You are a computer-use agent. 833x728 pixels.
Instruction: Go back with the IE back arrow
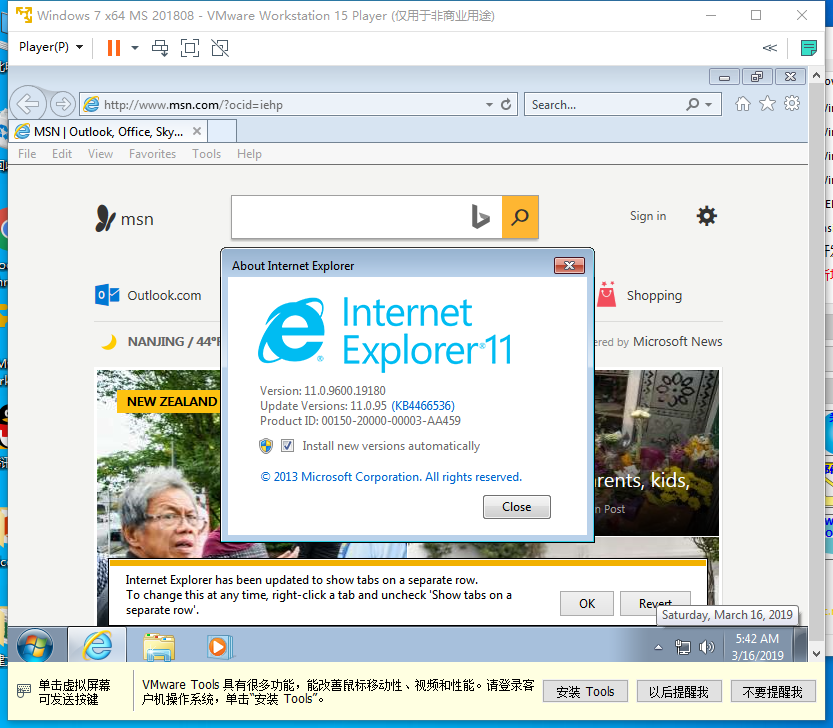28,104
